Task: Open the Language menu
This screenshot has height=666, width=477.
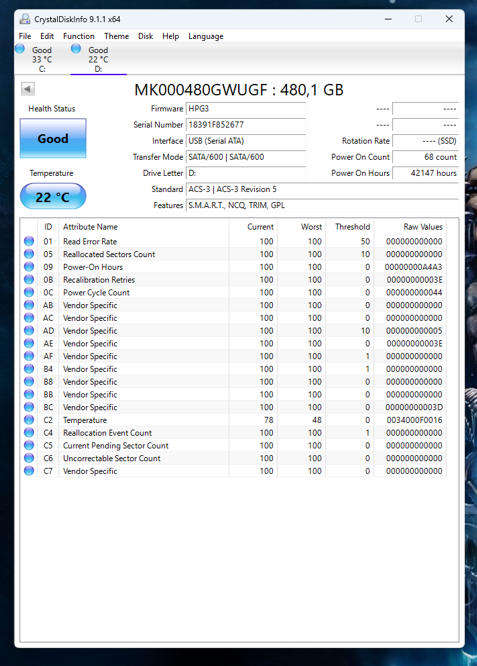Action: click(206, 37)
